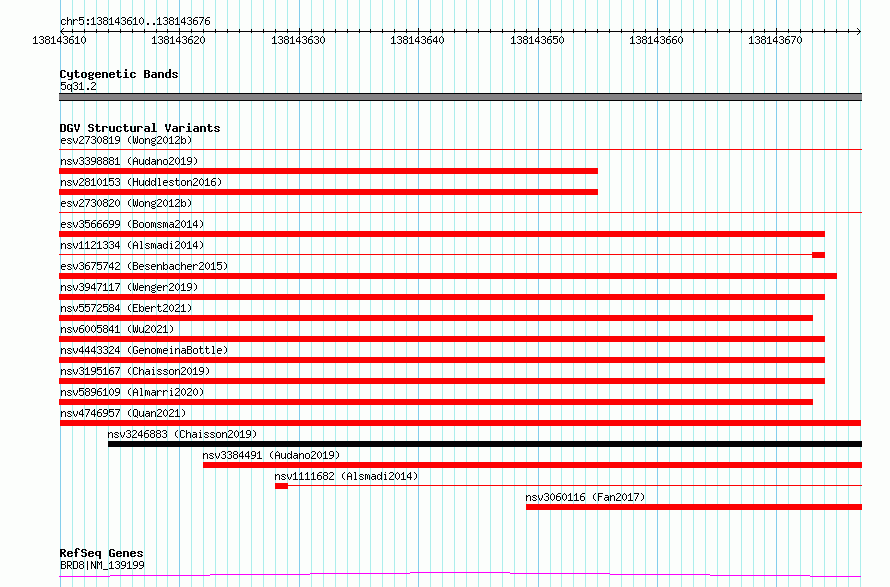Open variant nsv6005841 (Wu2021)
Viewport: 890px width, 587px height.
[x=117, y=329]
